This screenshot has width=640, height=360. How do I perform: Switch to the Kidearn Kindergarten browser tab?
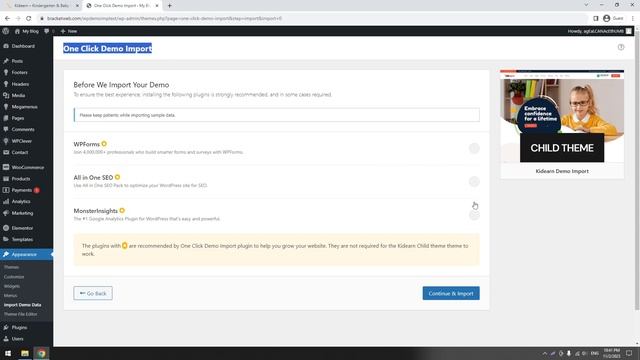[x=41, y=6]
